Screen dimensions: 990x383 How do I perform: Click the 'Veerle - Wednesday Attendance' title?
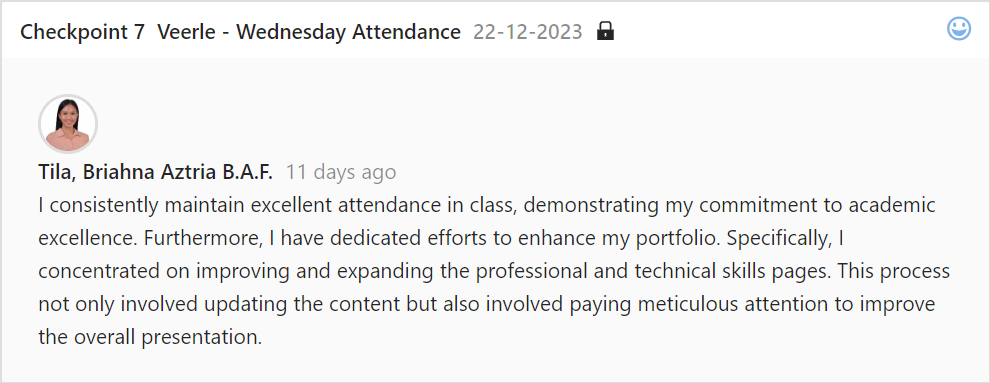pyautogui.click(x=309, y=32)
